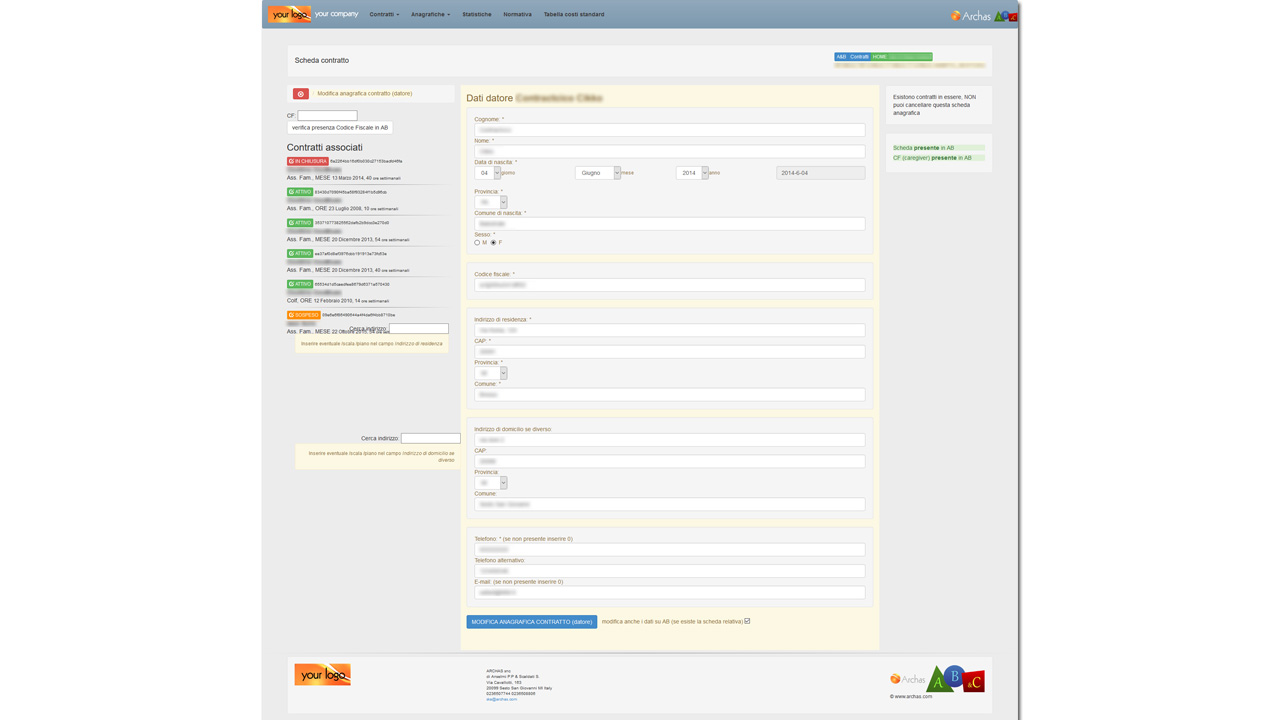Click the green HOME breadcrumb bar
Screen dimensions: 1280x720
pyautogui.click(x=900, y=57)
